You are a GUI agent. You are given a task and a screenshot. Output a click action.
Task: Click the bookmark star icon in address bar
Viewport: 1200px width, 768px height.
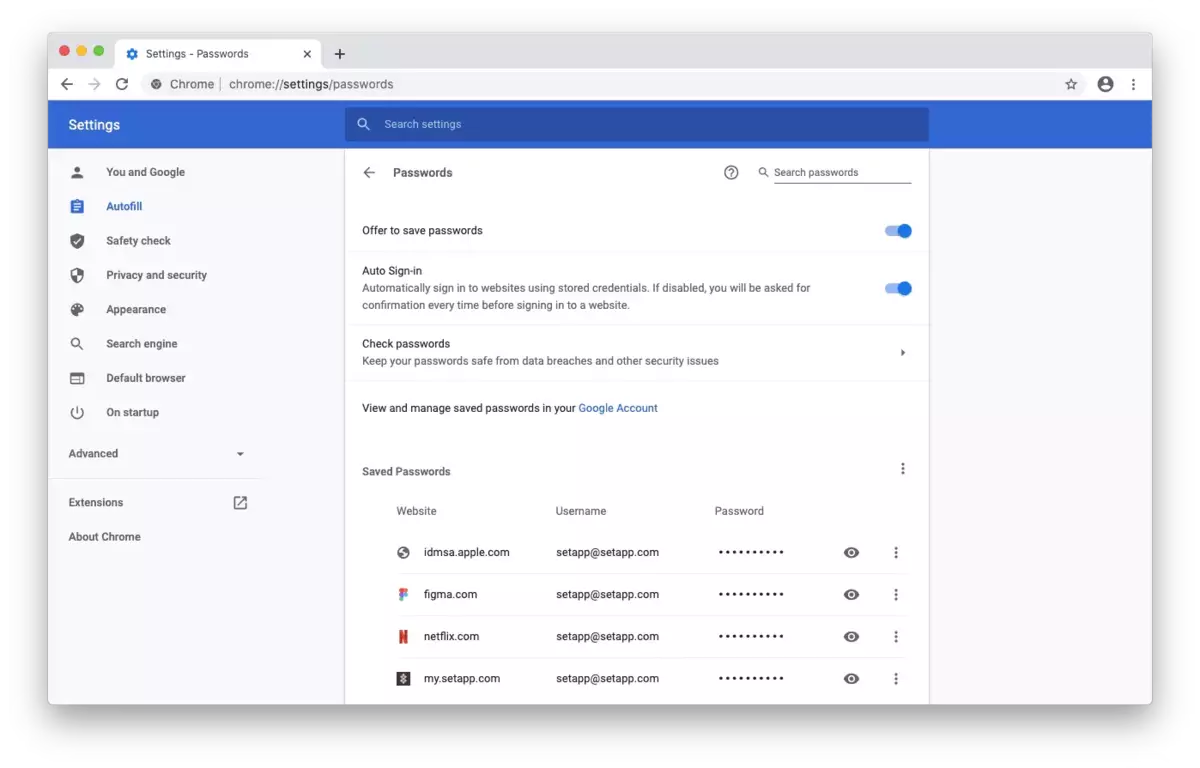(1071, 85)
